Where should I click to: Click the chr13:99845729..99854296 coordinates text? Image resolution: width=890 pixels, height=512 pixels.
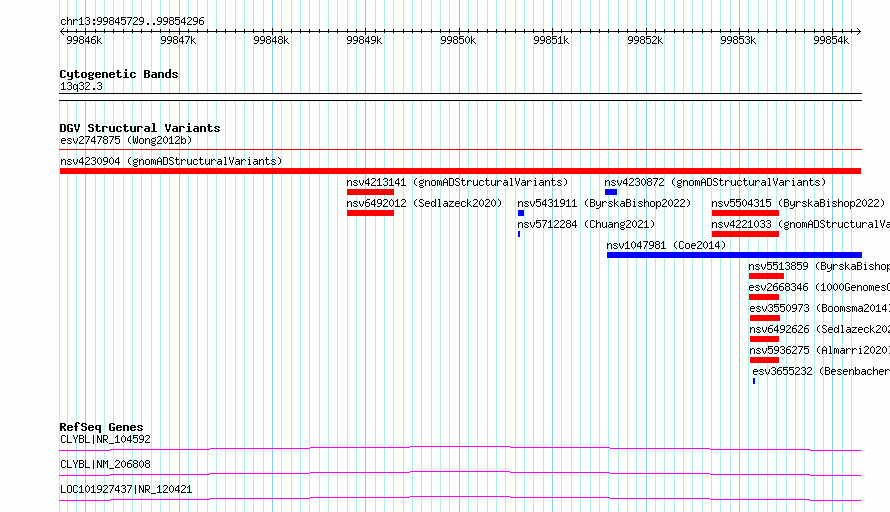pos(132,21)
